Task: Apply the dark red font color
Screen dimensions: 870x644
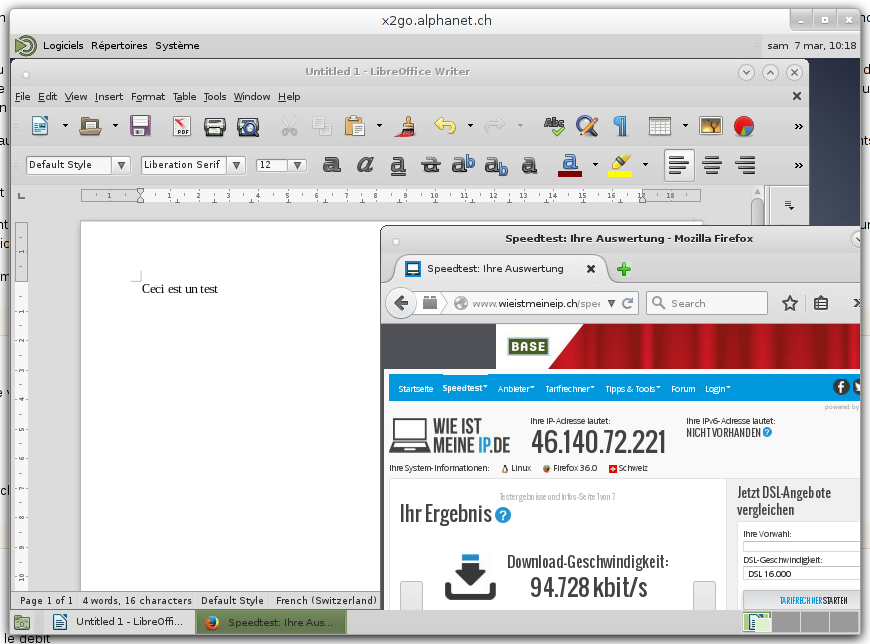Action: (570, 165)
